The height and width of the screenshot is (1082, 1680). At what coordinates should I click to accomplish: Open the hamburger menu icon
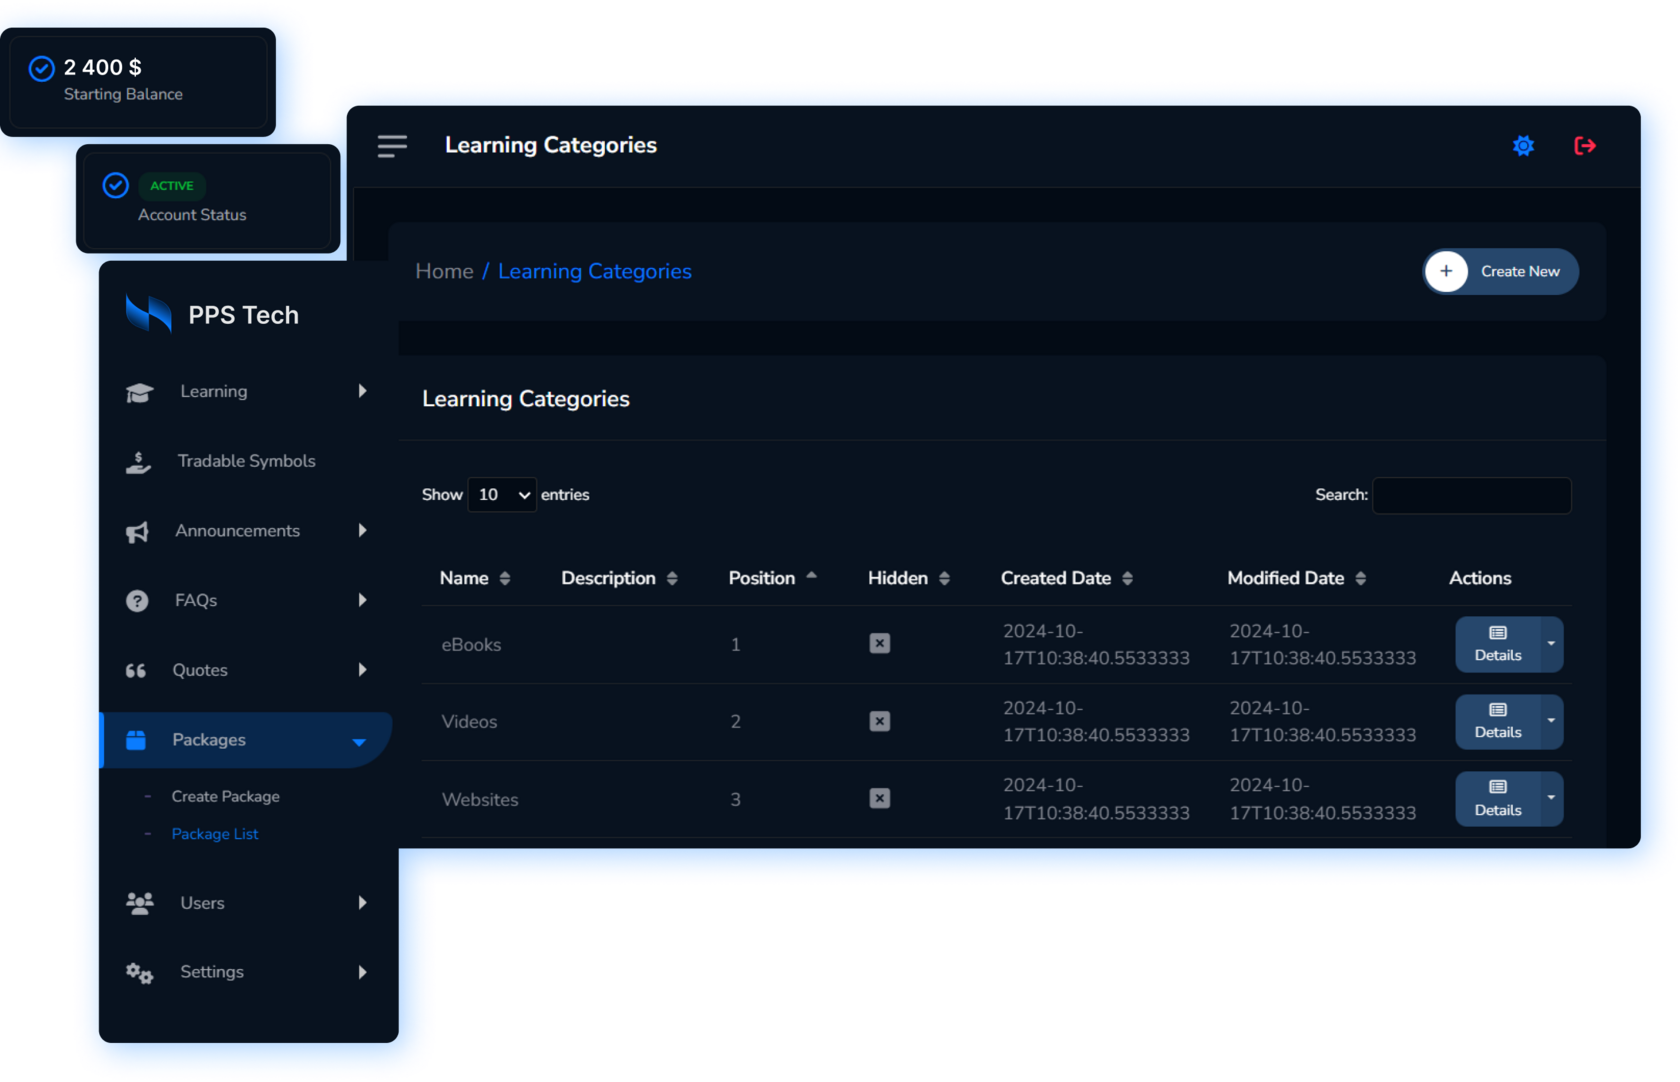click(392, 146)
